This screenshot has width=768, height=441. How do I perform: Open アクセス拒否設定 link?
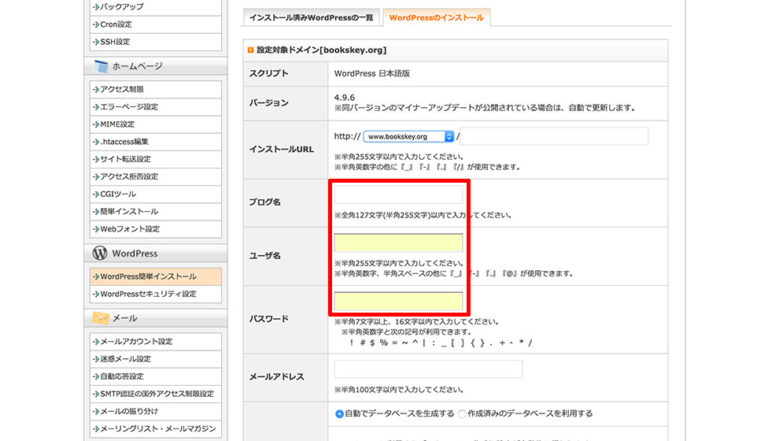[x=129, y=176]
